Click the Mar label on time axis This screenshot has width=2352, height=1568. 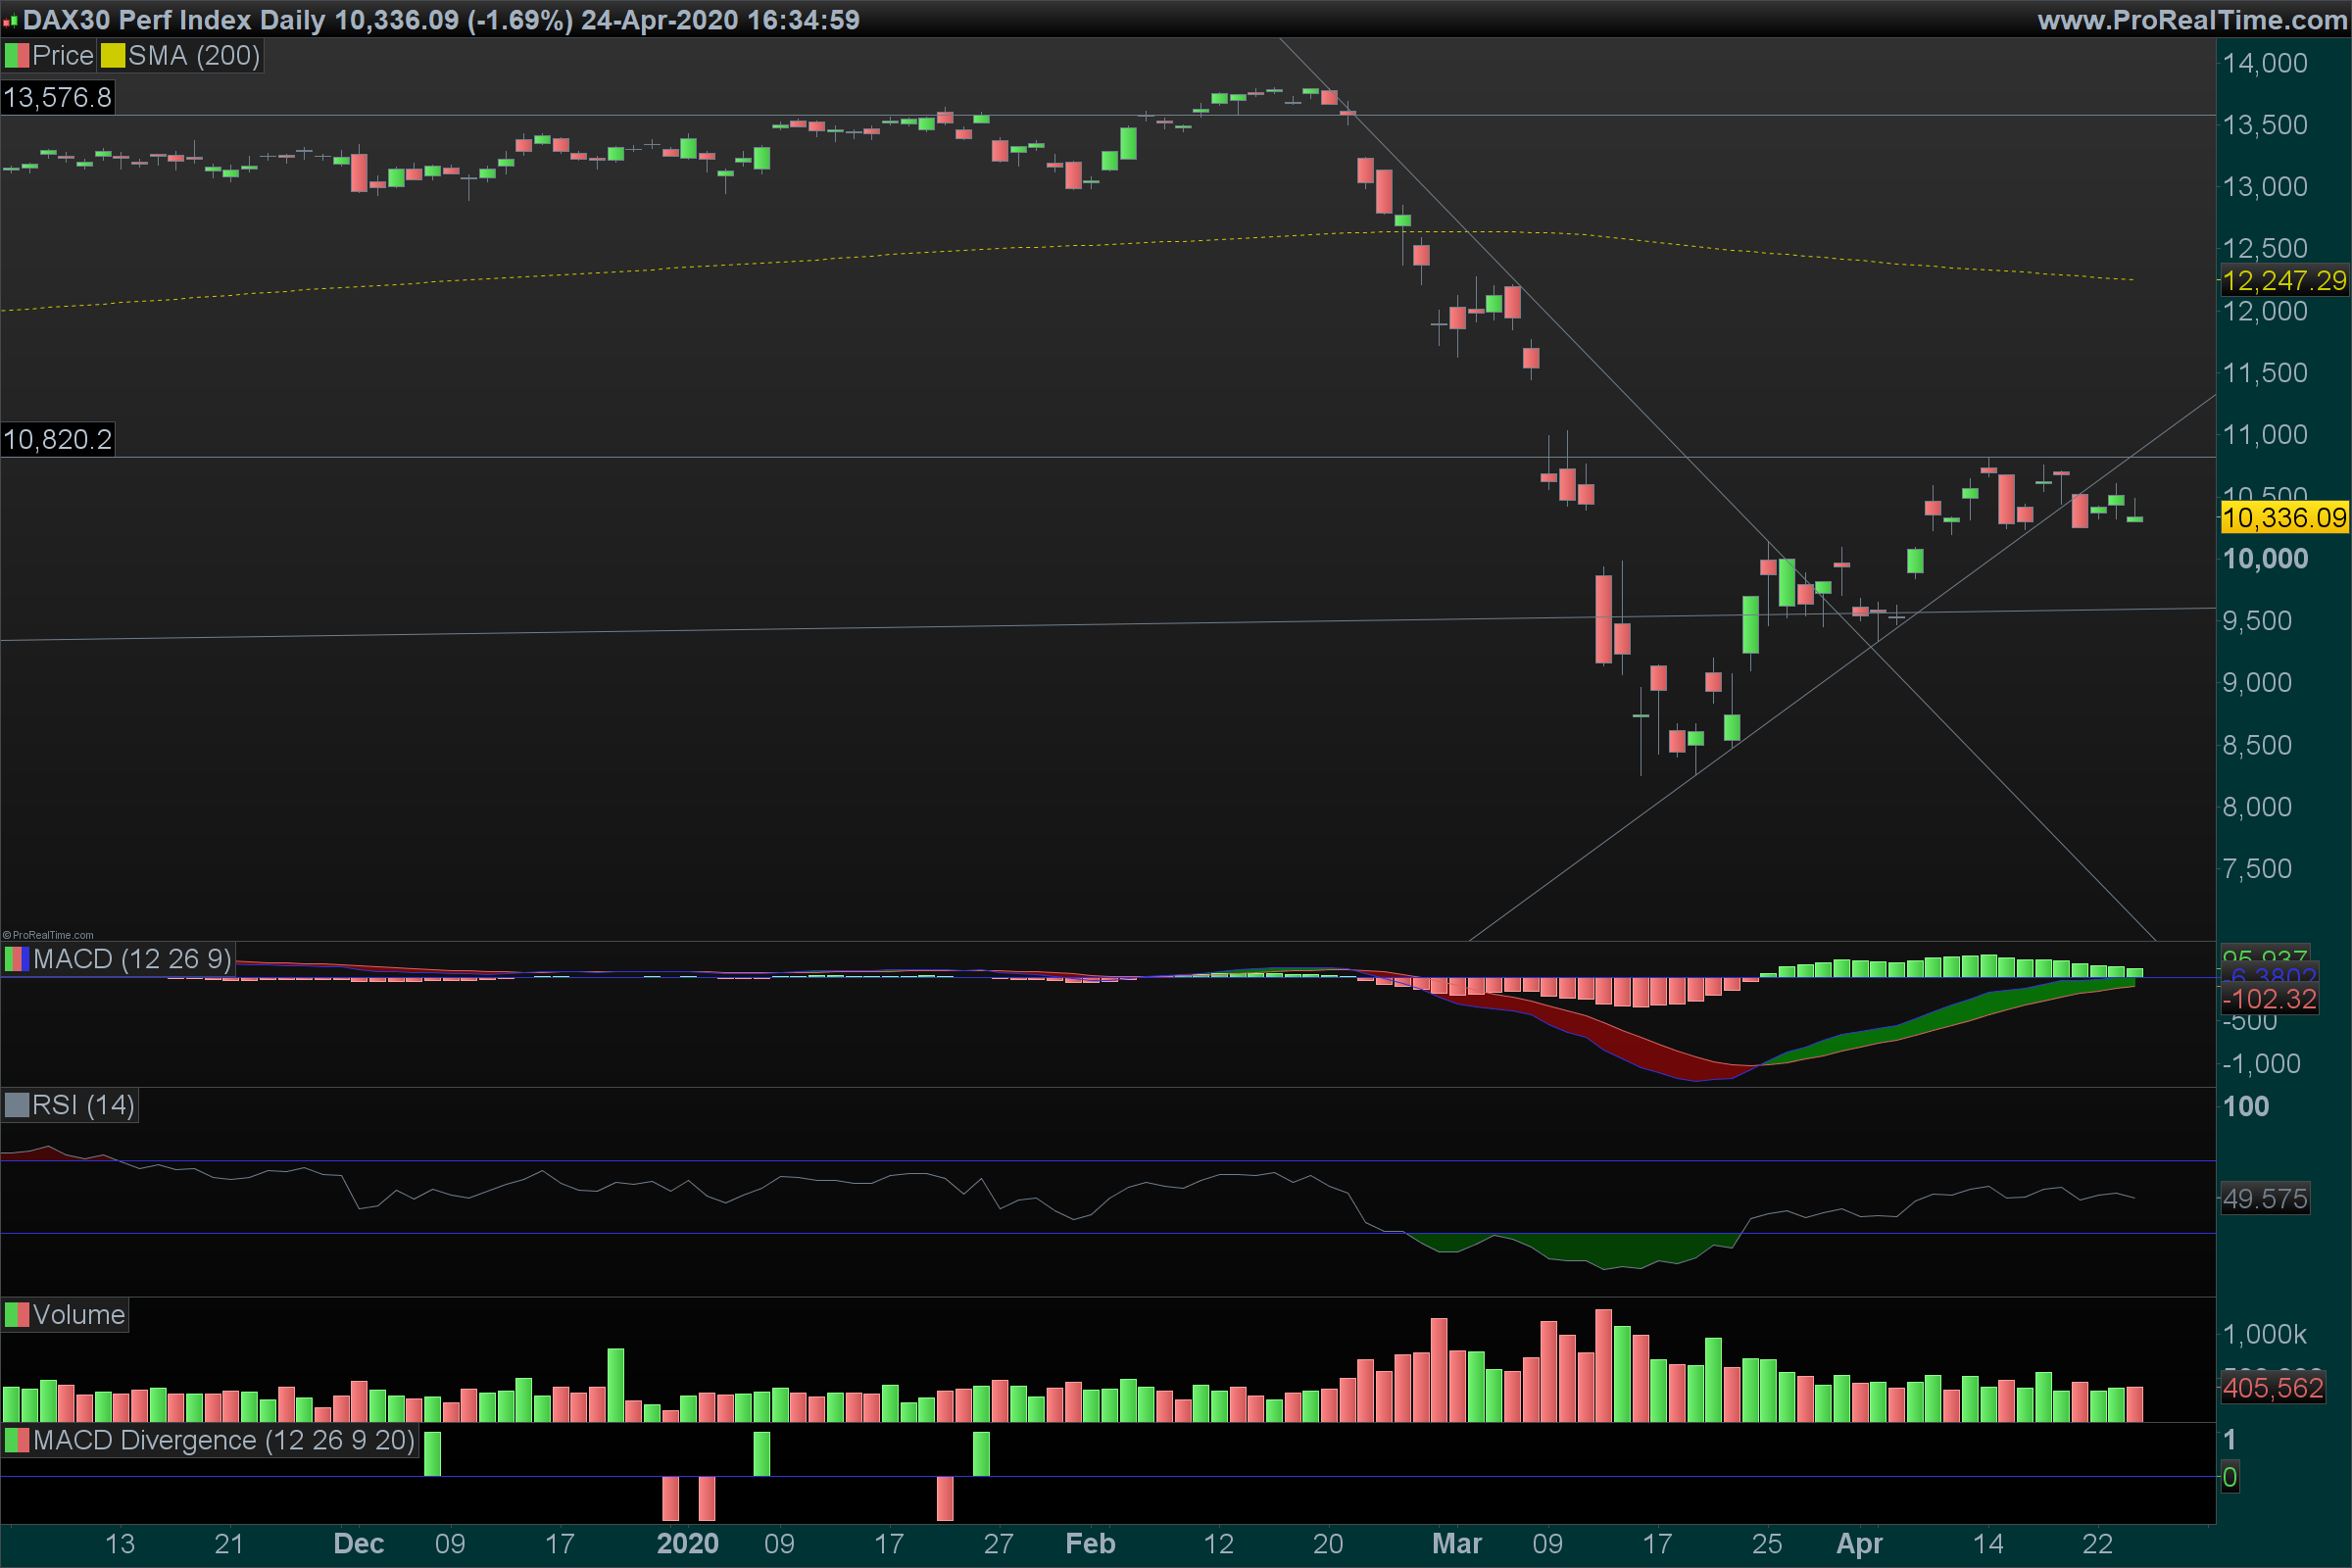point(1456,1543)
